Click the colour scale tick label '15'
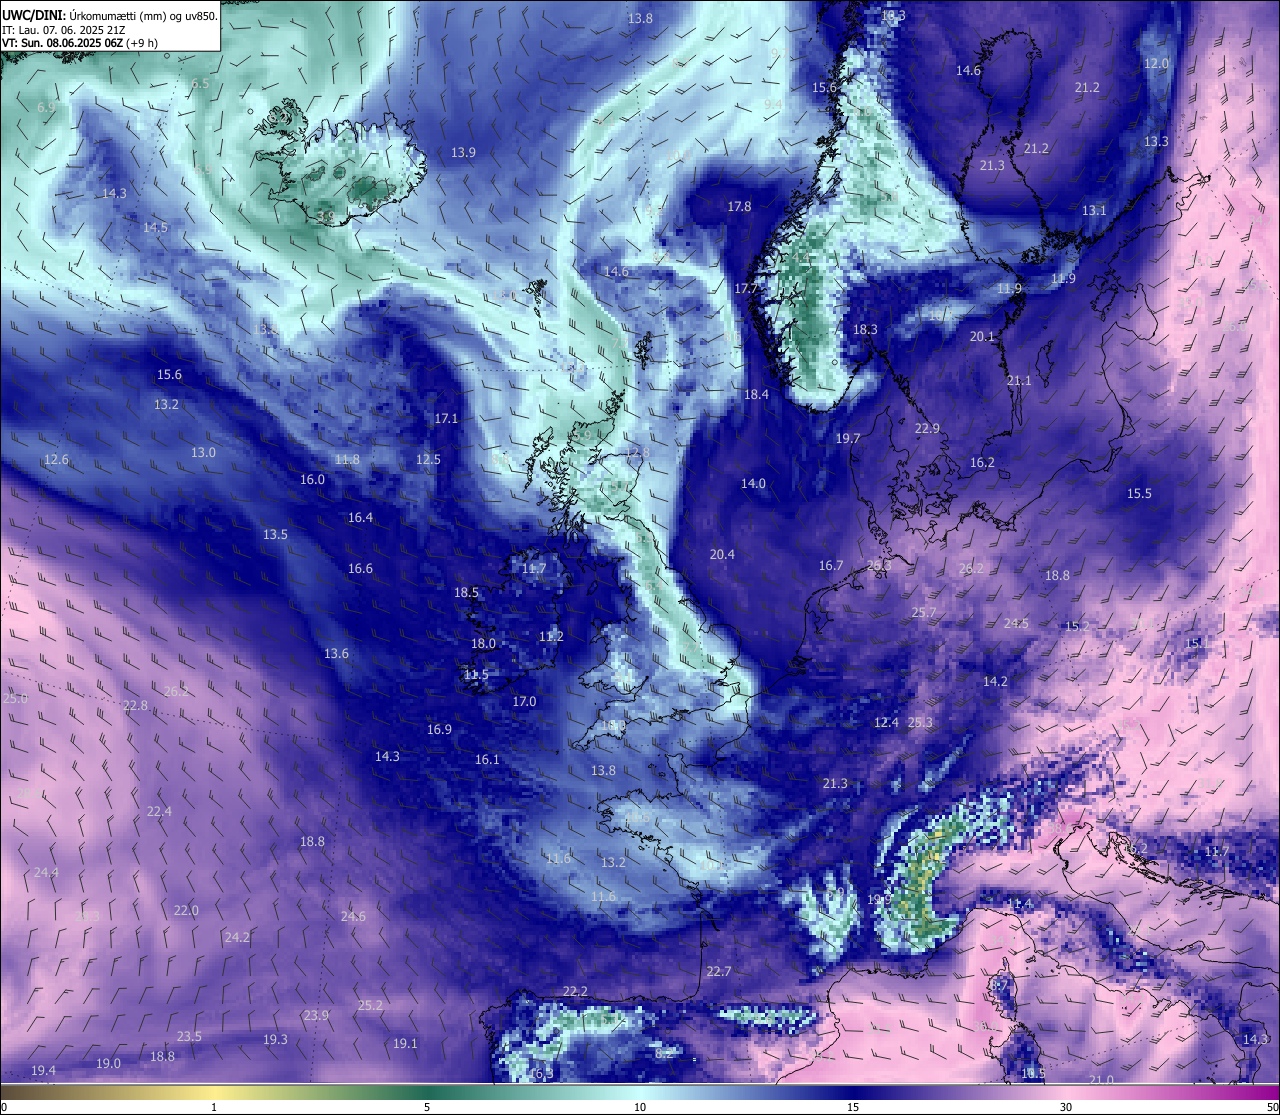This screenshot has width=1280, height=1115. [853, 1107]
